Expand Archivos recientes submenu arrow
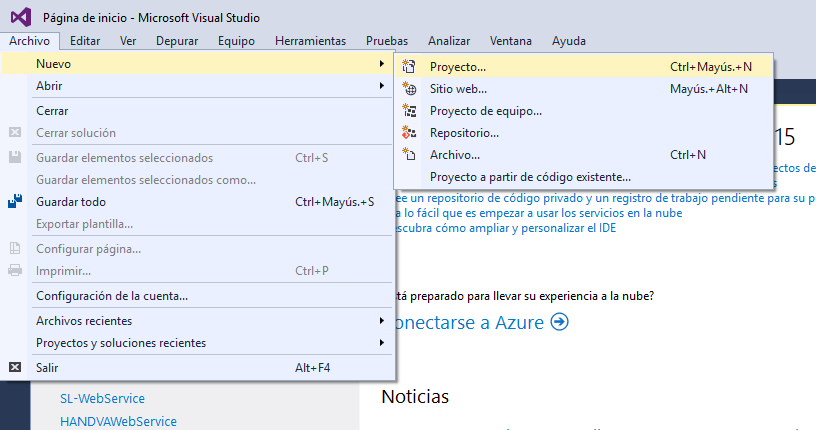816x430 pixels. (382, 321)
